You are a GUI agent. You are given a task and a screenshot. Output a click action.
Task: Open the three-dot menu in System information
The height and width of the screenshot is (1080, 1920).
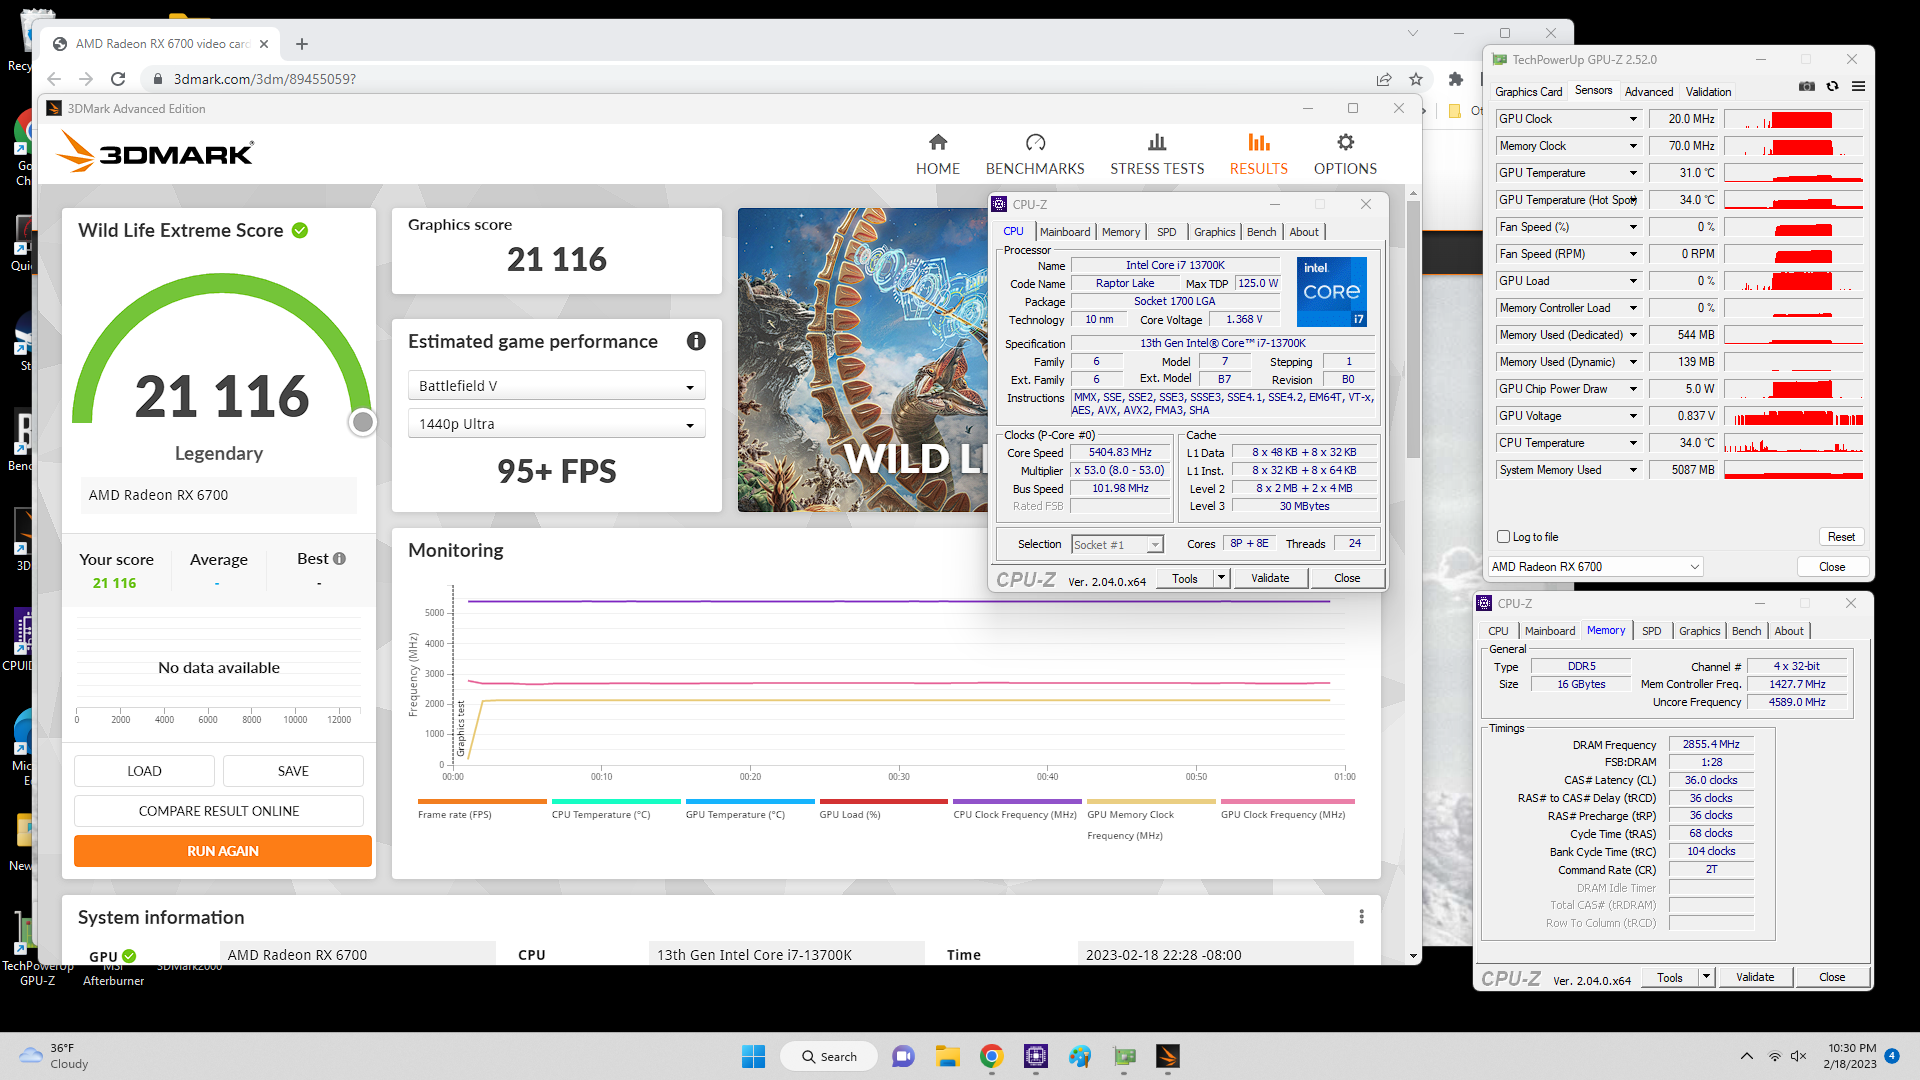pyautogui.click(x=1361, y=917)
